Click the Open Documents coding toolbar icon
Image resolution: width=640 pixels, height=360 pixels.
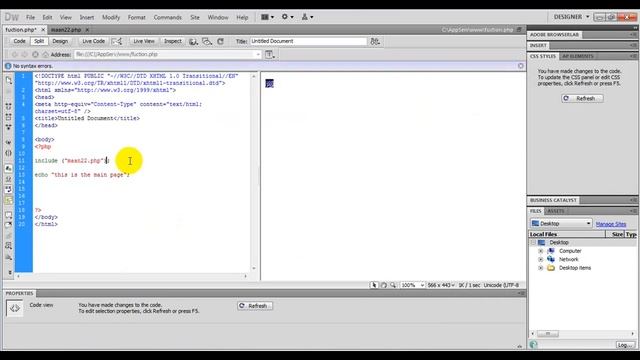pos(9,80)
